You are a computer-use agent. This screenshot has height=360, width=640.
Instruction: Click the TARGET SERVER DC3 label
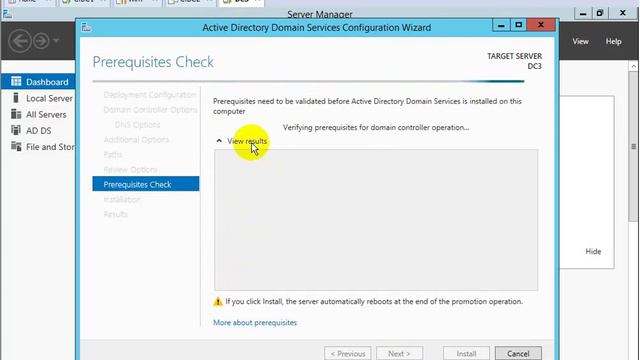[x=514, y=61]
